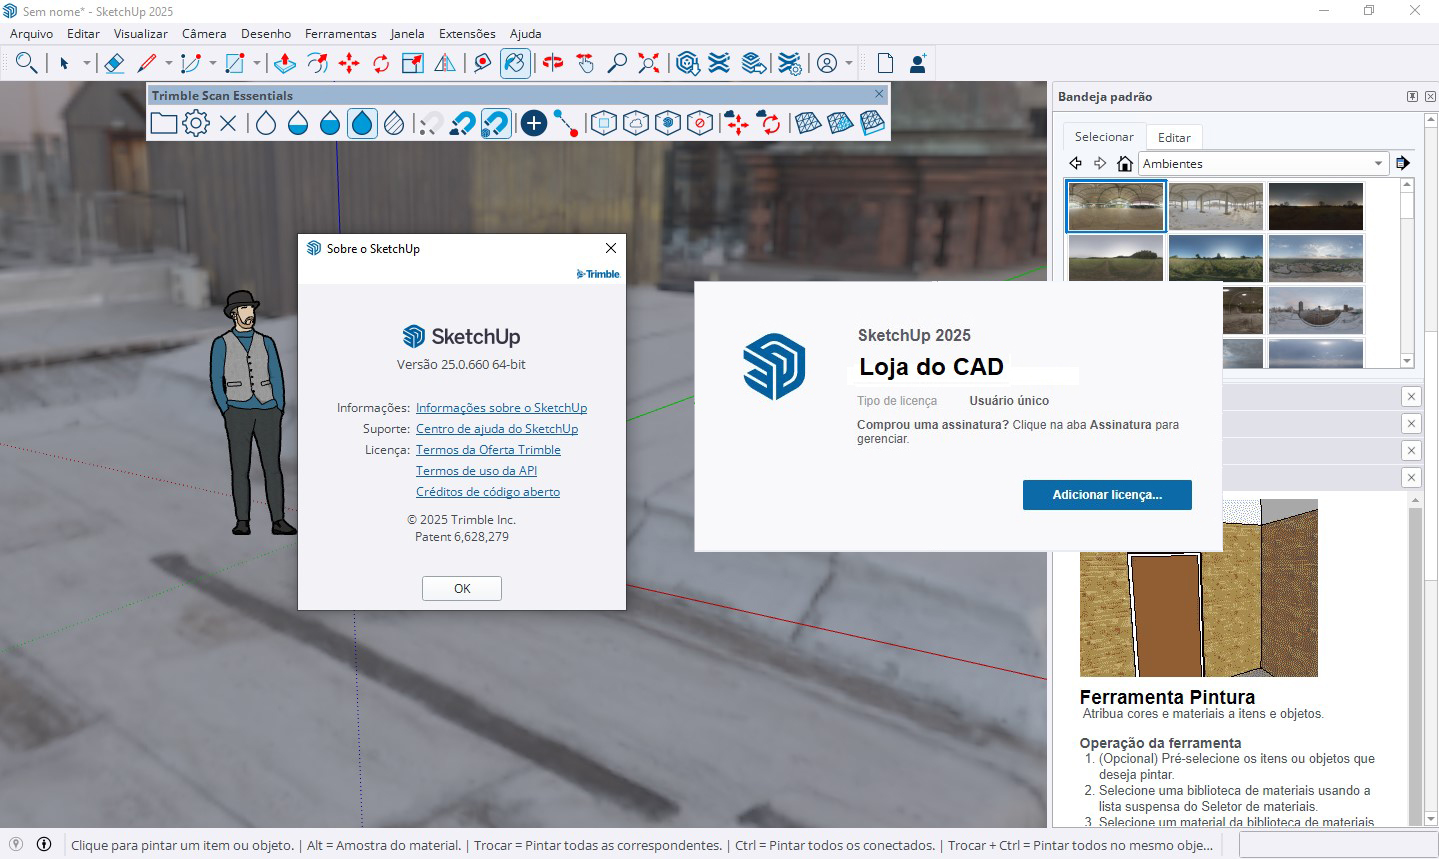Select the Offset tool
Screen dimensions: 1439x859
(x=317, y=63)
